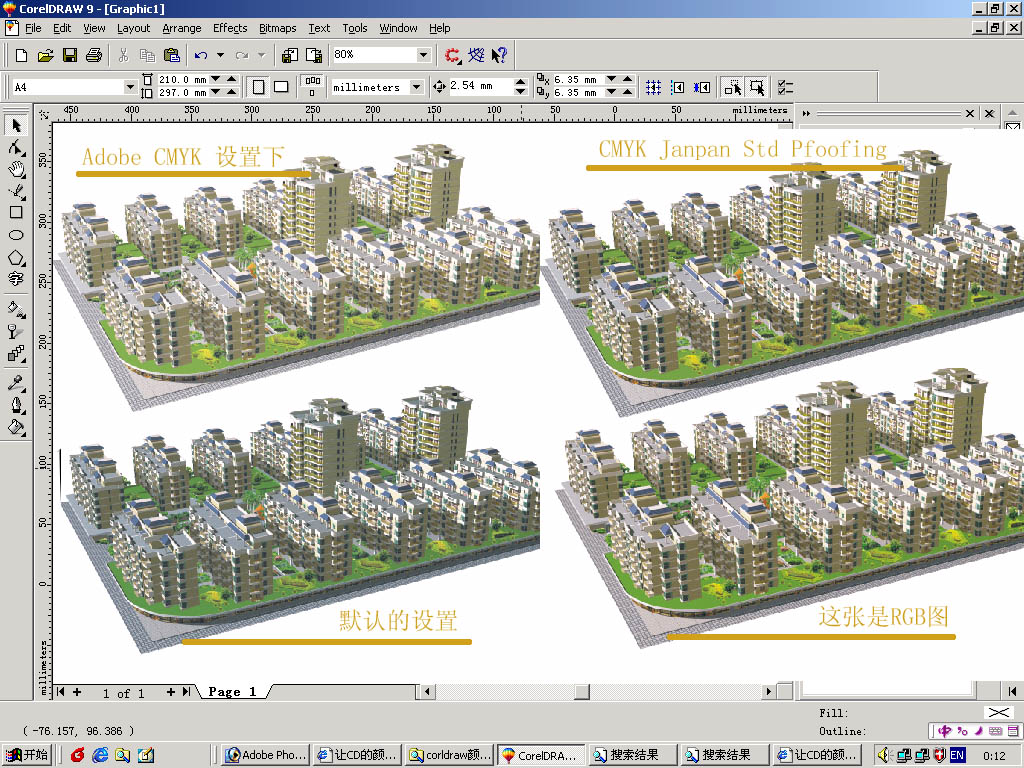Undo the last action with the Undo arrow
This screenshot has height=768, width=1024.
pos(201,56)
